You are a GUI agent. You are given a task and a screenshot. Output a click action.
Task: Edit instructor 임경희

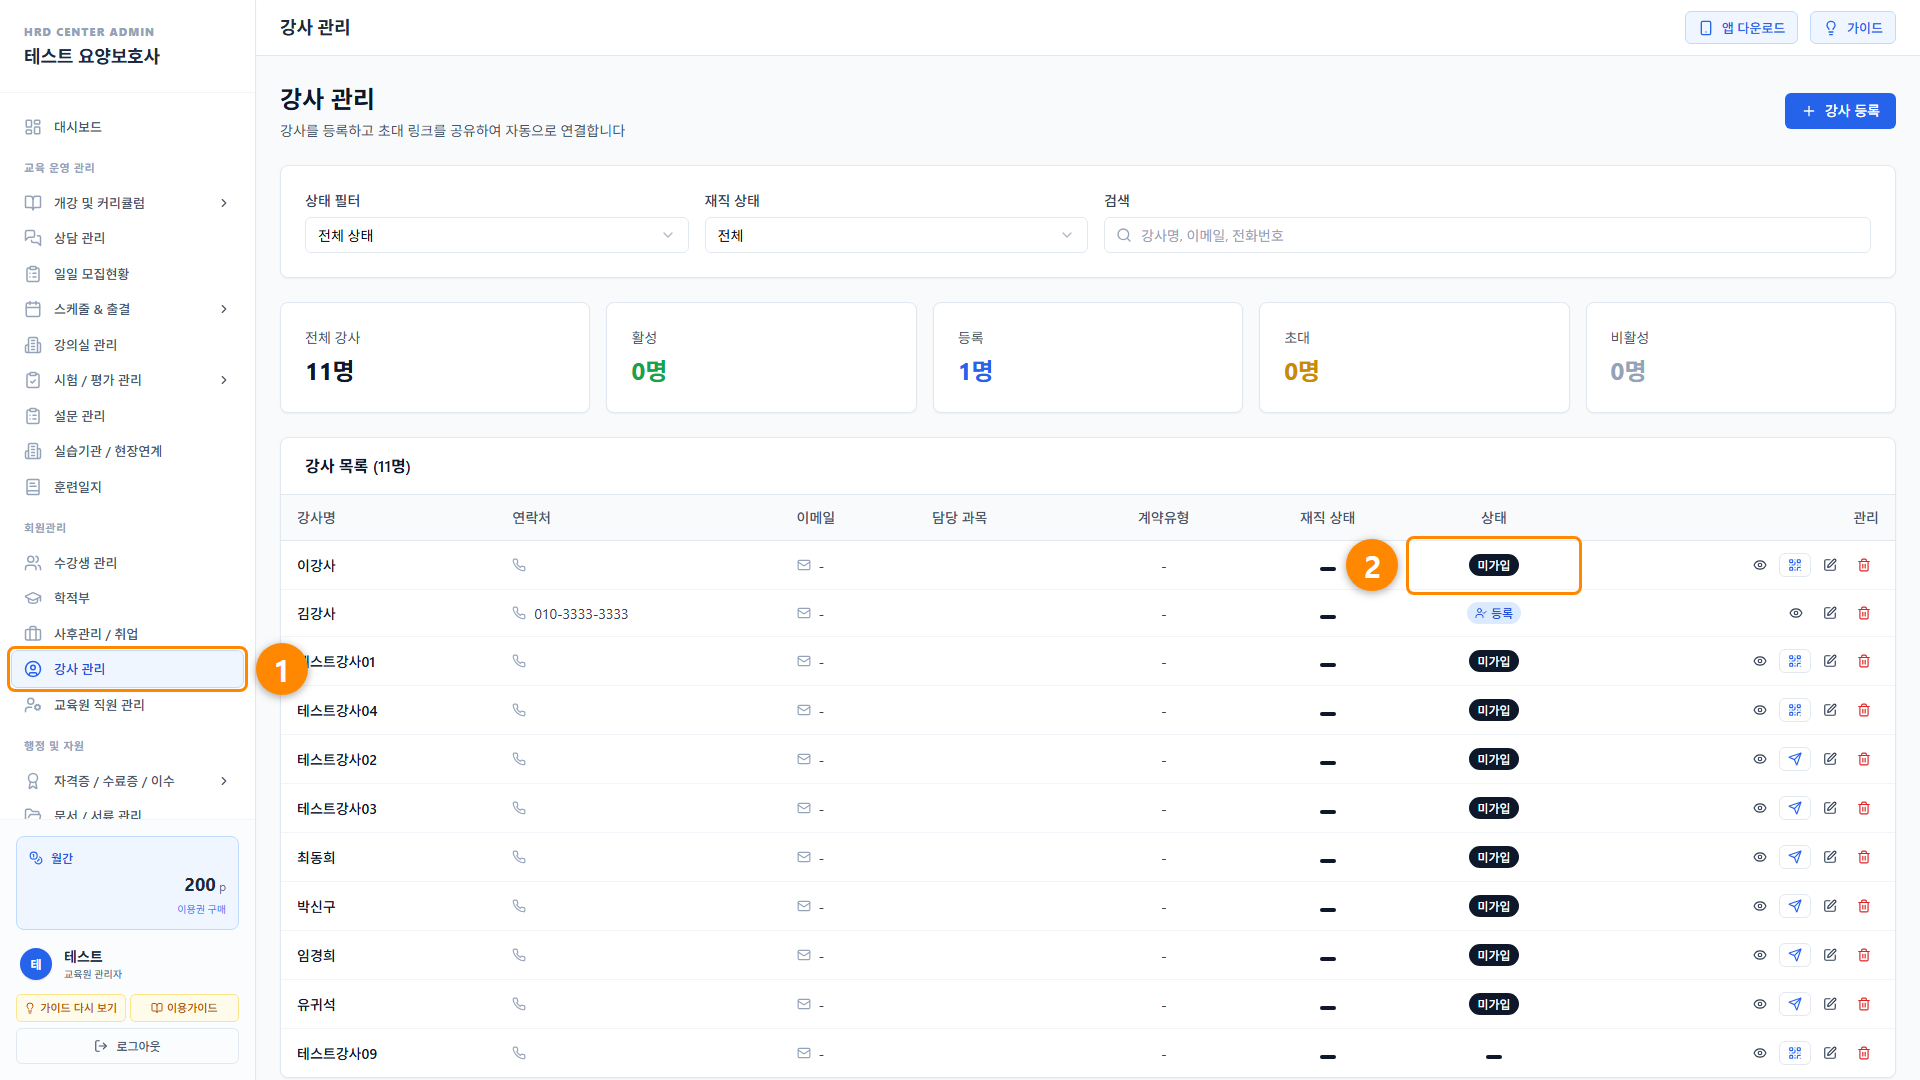tap(1830, 955)
